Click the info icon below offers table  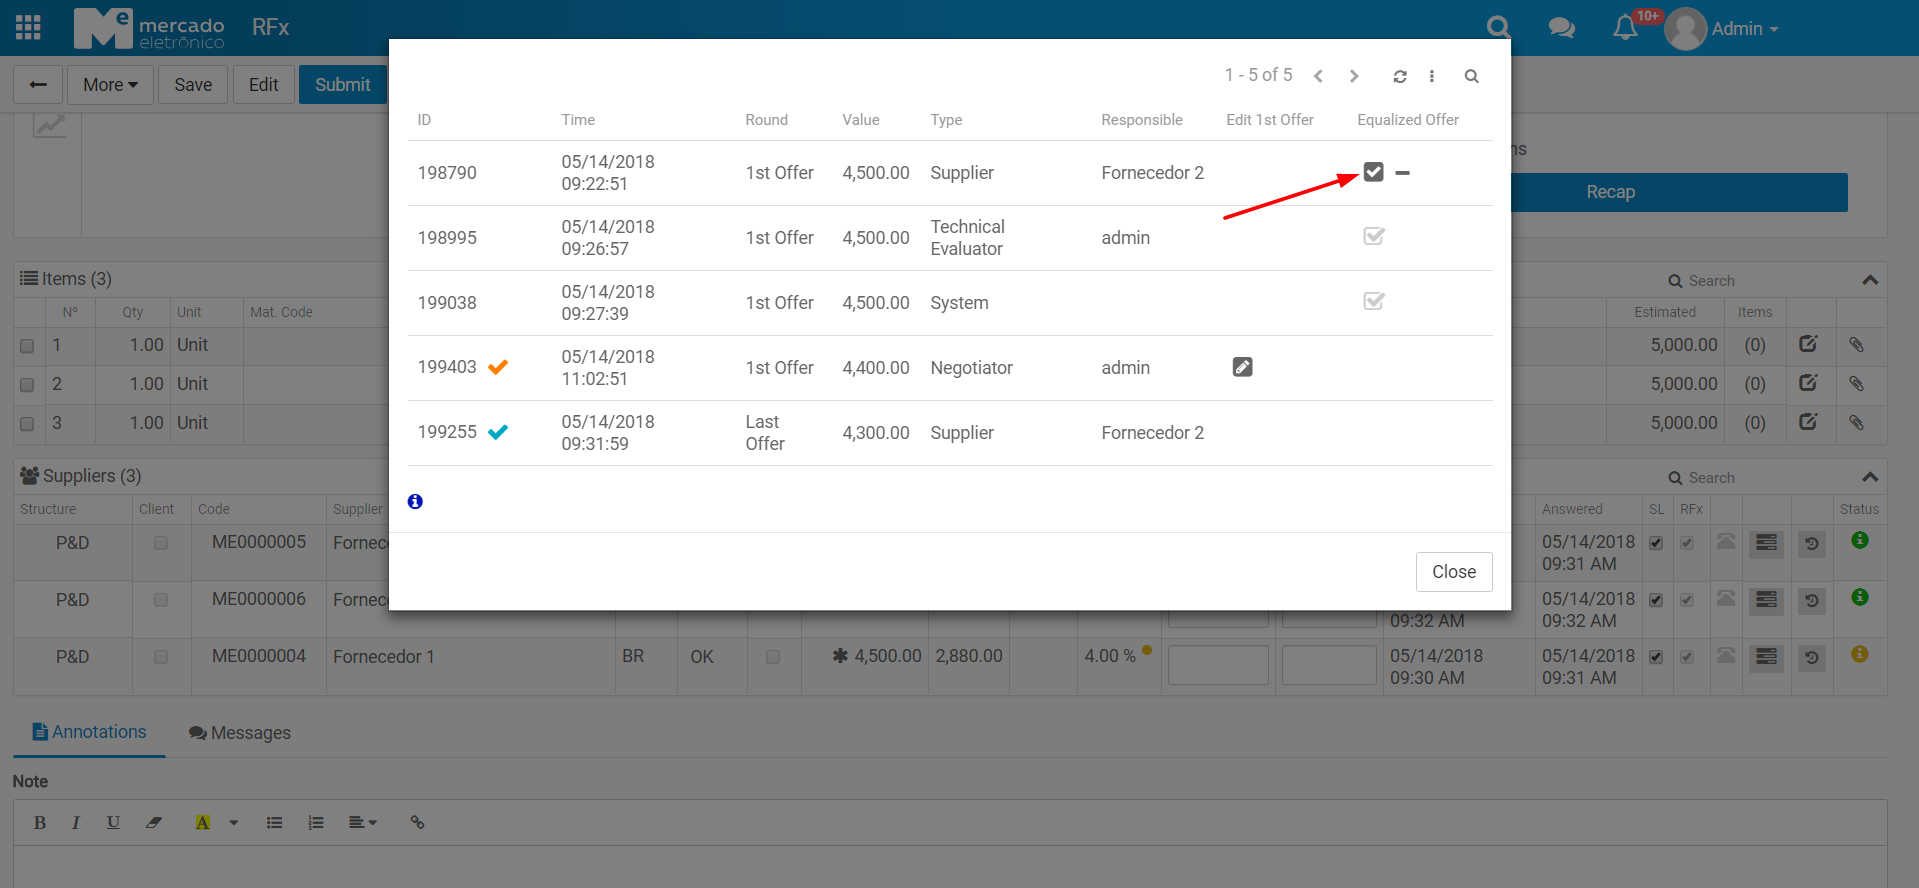(x=415, y=502)
